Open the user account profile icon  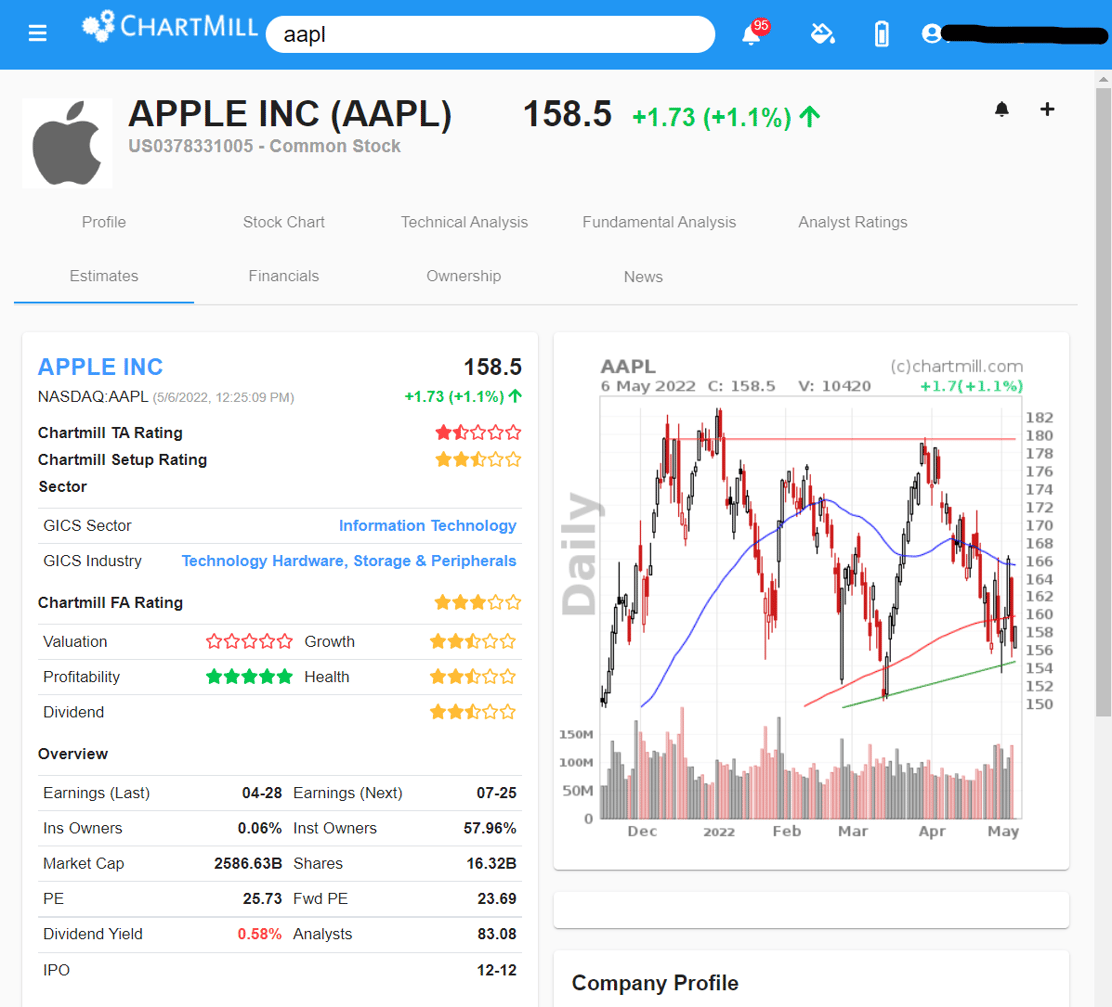pyautogui.click(x=931, y=33)
